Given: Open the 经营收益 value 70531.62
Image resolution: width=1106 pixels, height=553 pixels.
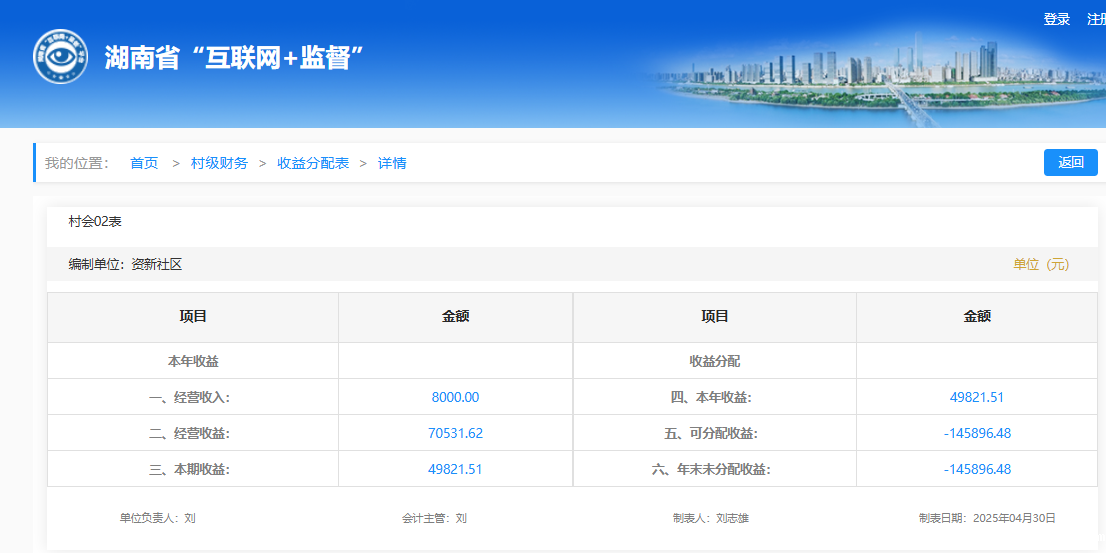Looking at the screenshot, I should point(455,433).
